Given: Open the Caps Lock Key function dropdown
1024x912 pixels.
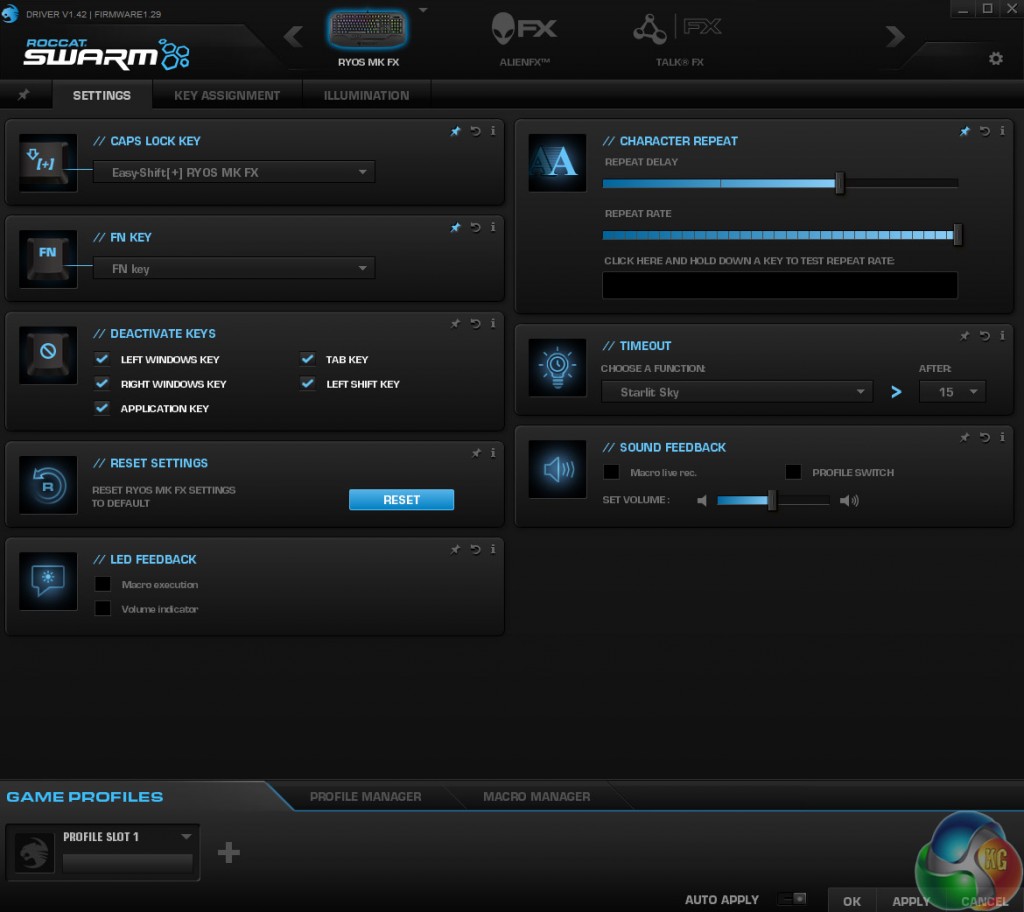Looking at the screenshot, I should (234, 172).
